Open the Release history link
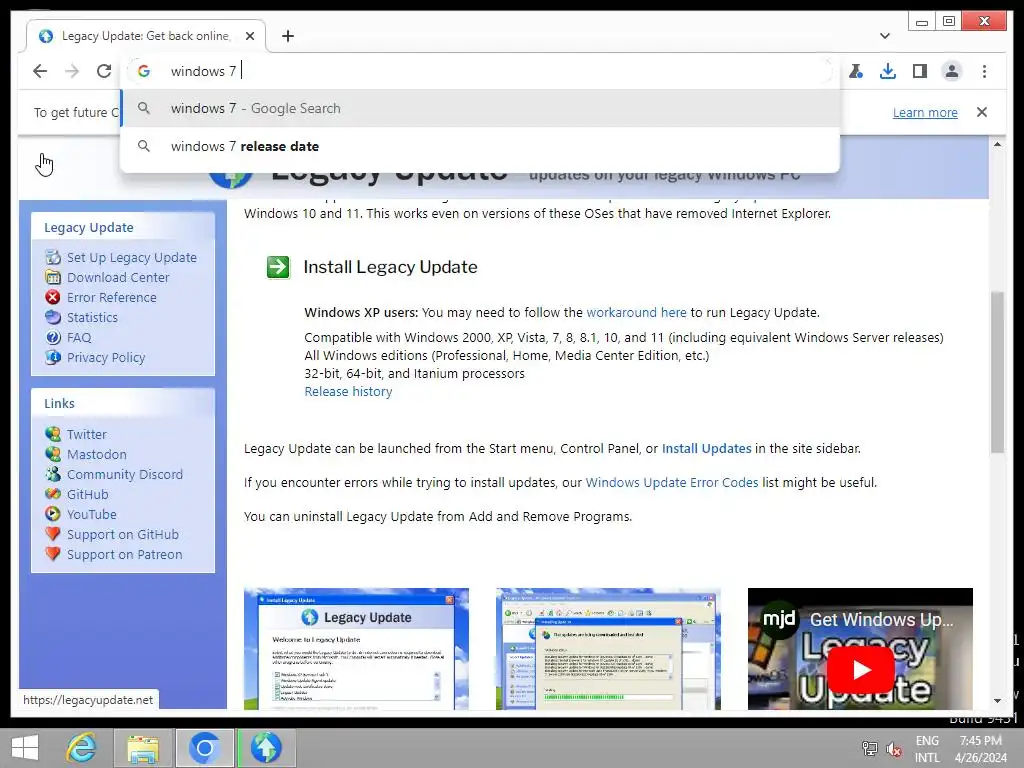 point(348,392)
